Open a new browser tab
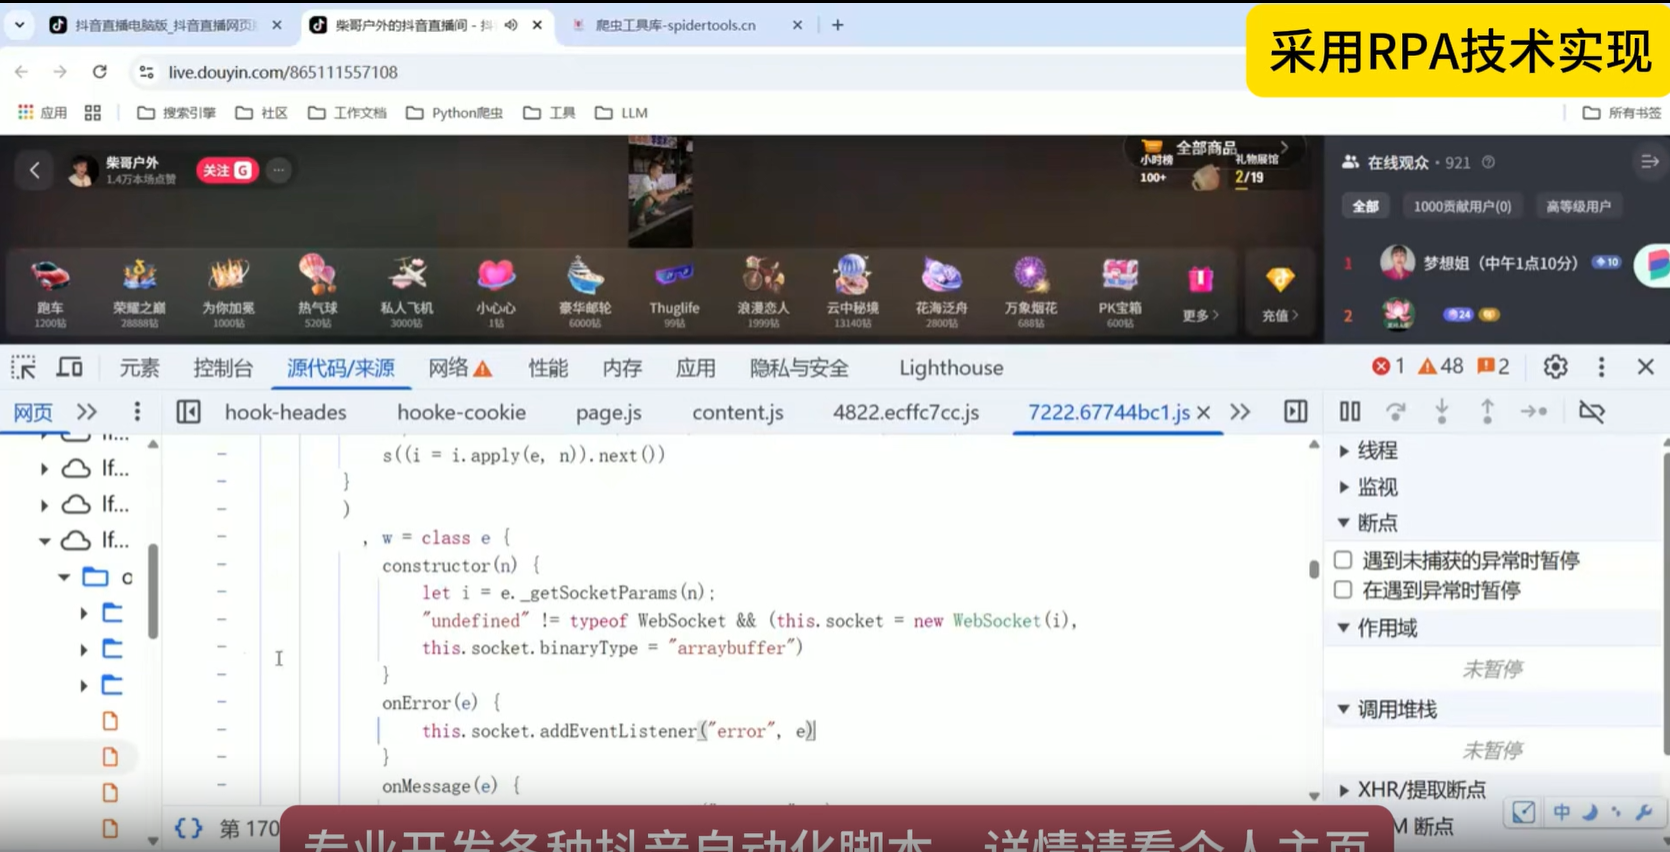Viewport: 1670px width, 852px height. coord(838,25)
